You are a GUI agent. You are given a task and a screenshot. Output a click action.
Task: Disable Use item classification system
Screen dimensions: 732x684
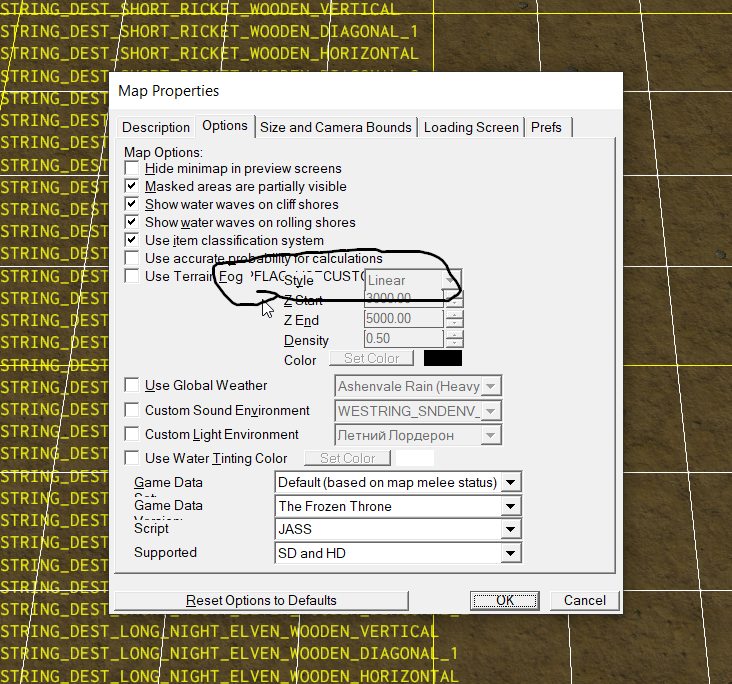click(132, 240)
